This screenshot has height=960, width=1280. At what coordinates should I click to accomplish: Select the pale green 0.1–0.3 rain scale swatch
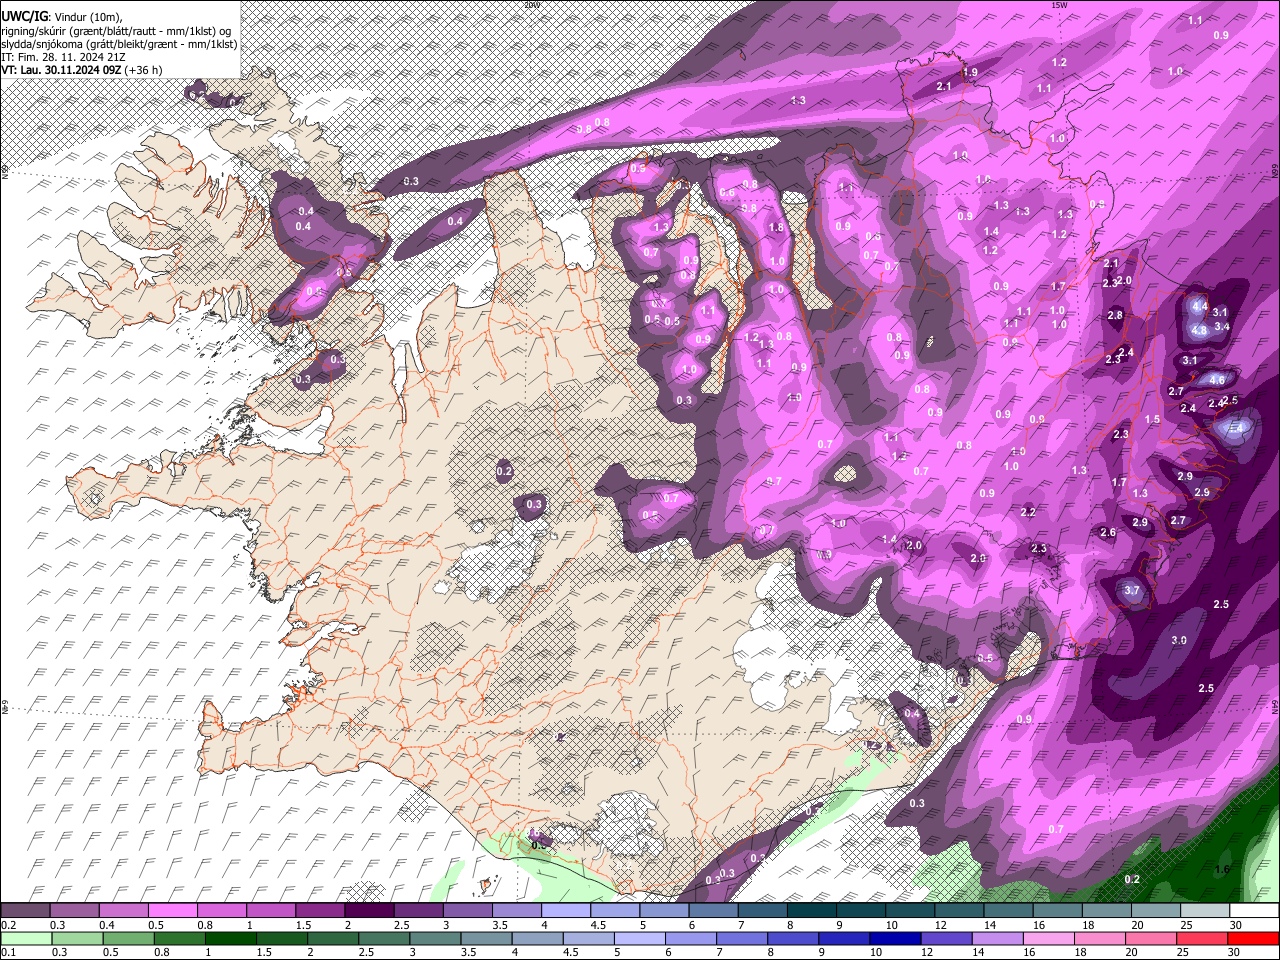[x=26, y=938]
